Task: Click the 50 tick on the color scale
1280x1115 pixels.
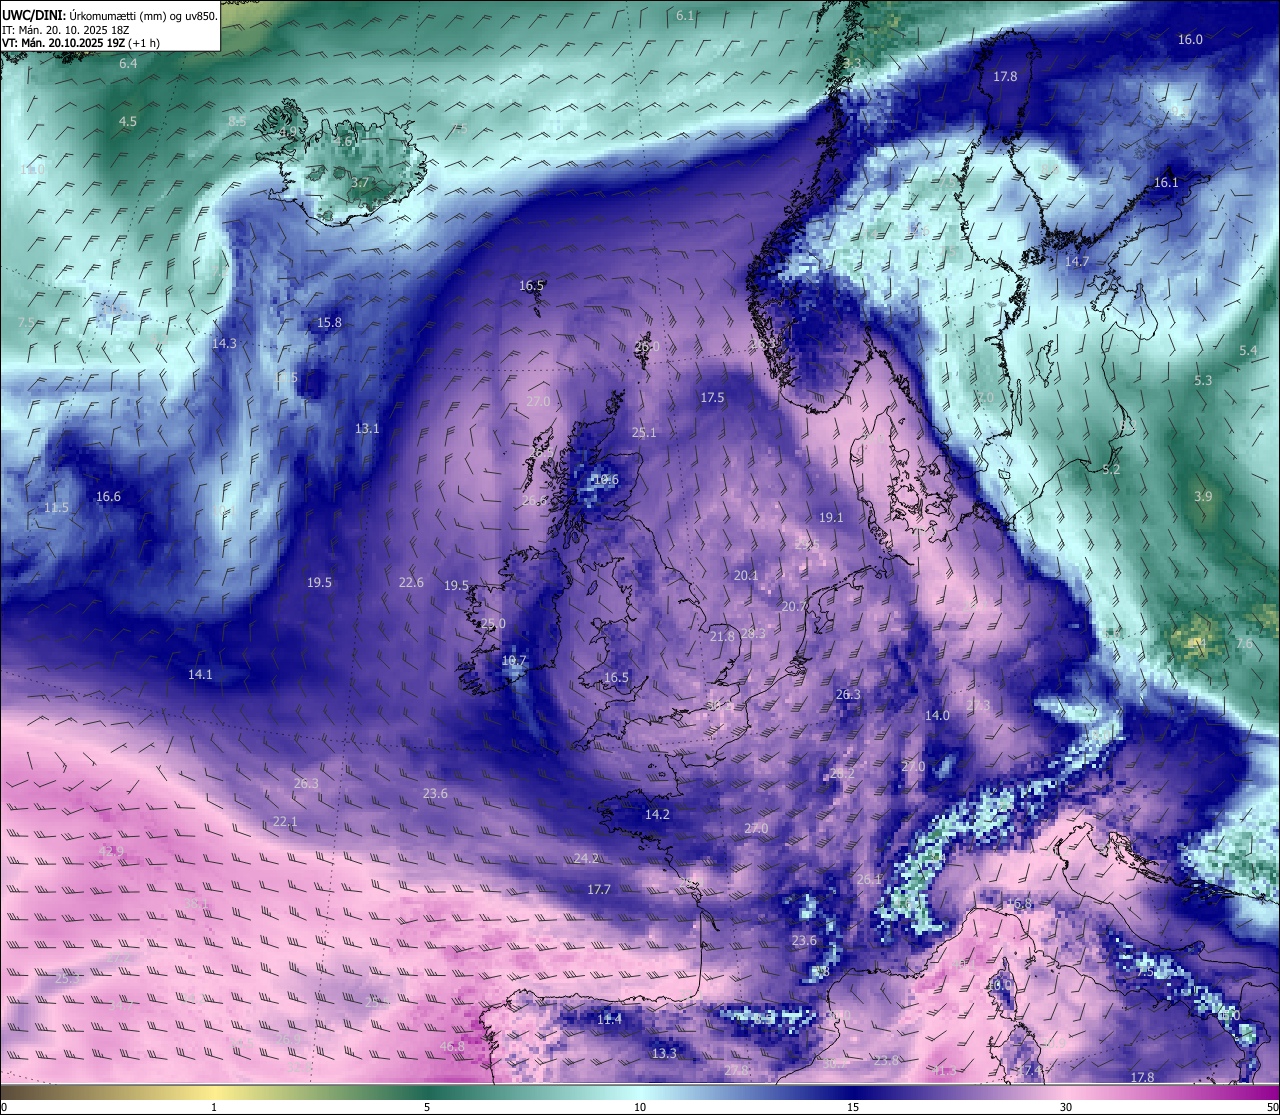Action: click(1271, 1107)
